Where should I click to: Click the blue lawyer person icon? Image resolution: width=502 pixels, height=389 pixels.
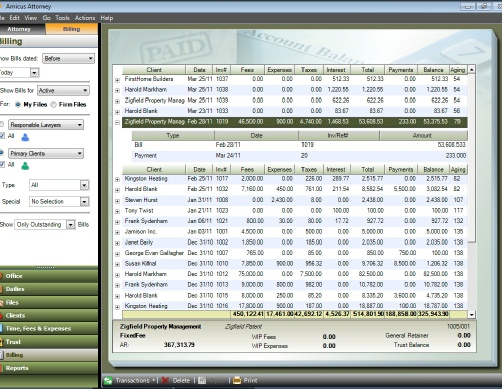[25, 137]
